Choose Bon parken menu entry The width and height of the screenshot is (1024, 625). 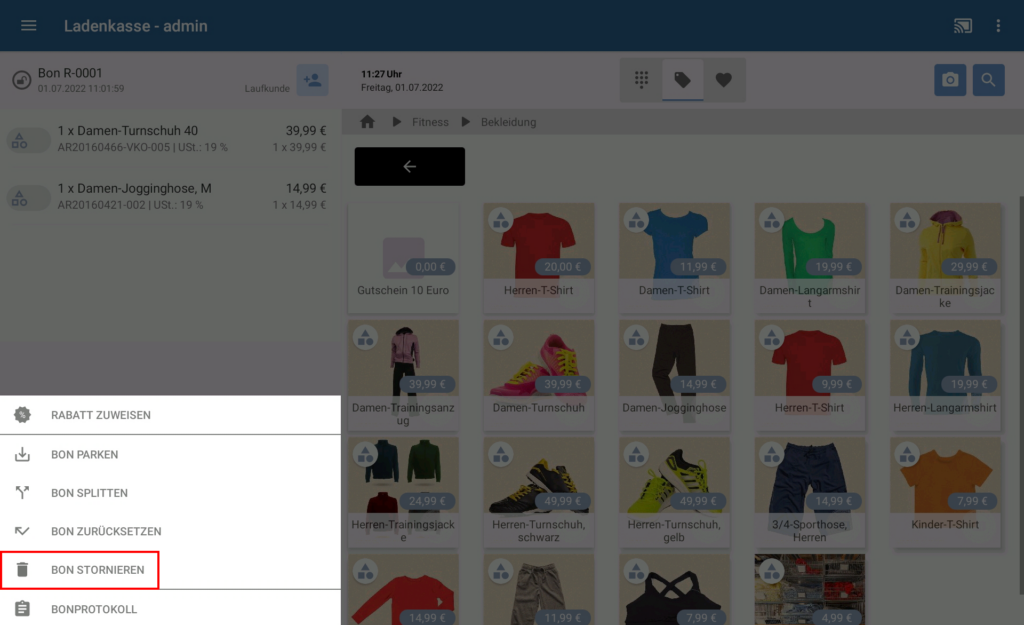coord(85,455)
